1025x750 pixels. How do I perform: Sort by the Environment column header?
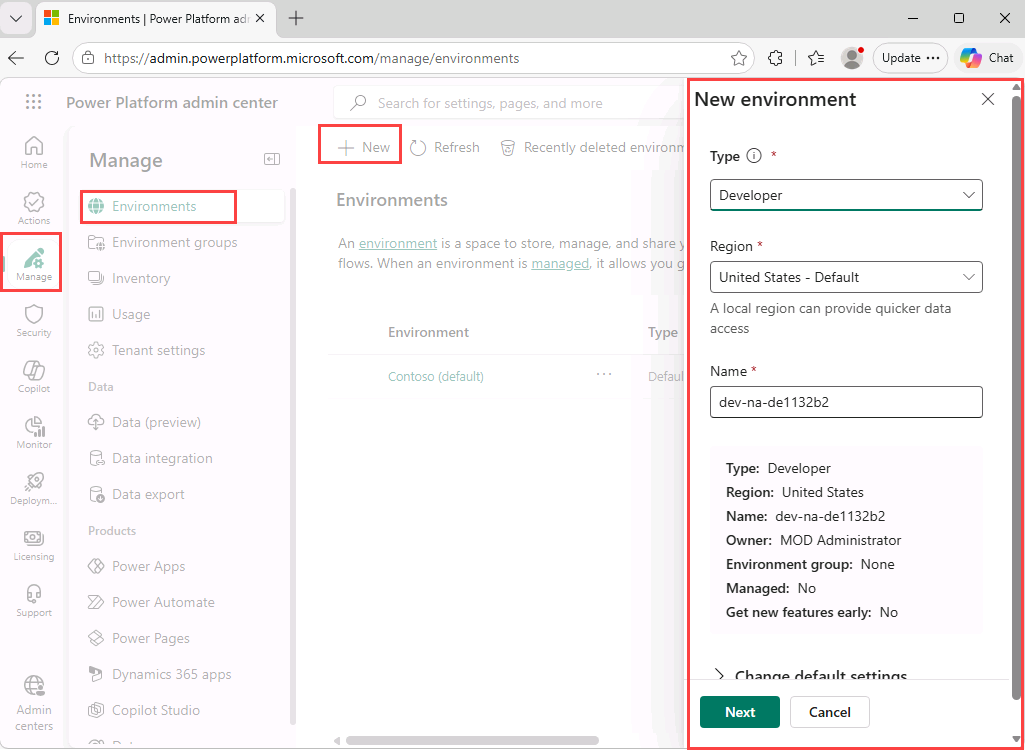tap(428, 332)
